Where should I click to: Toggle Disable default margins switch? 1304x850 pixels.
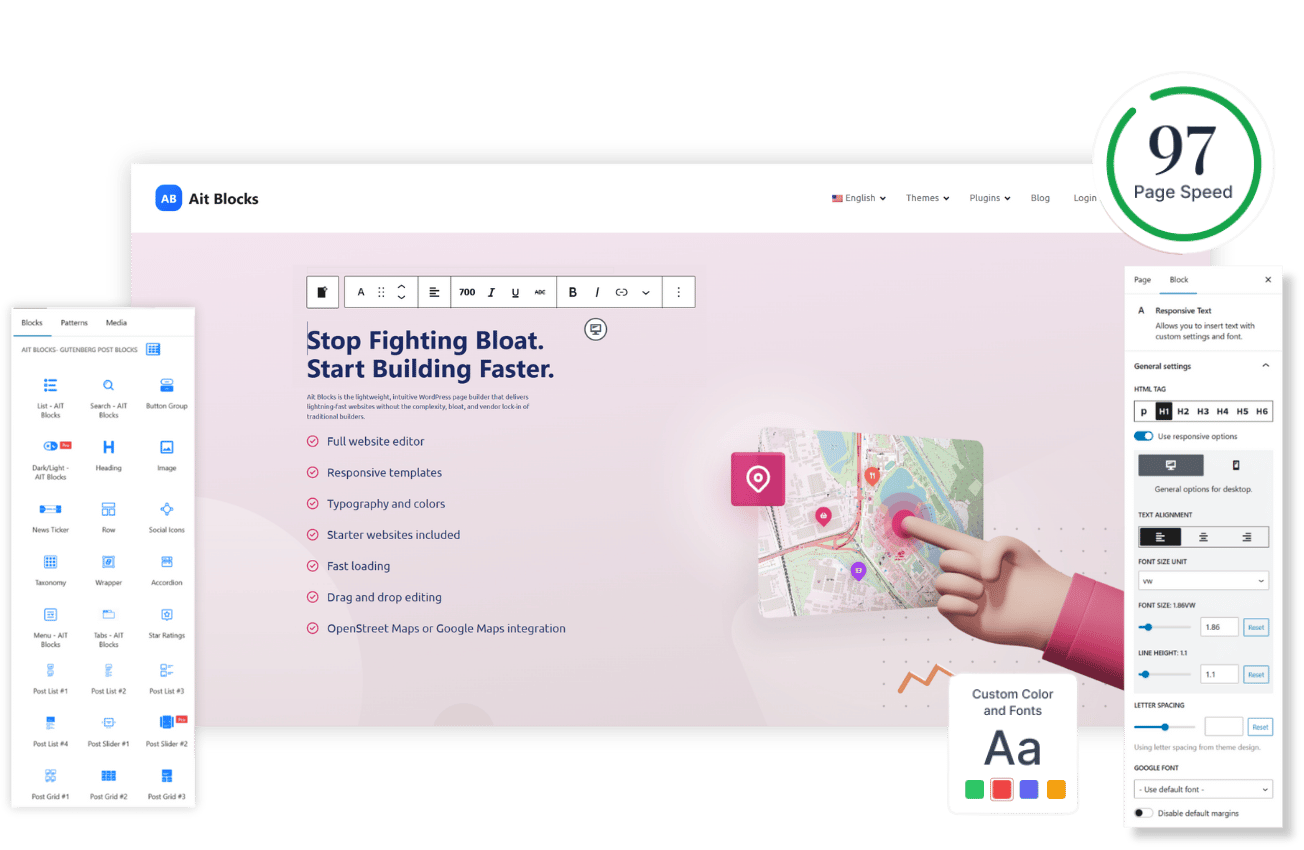(1143, 813)
